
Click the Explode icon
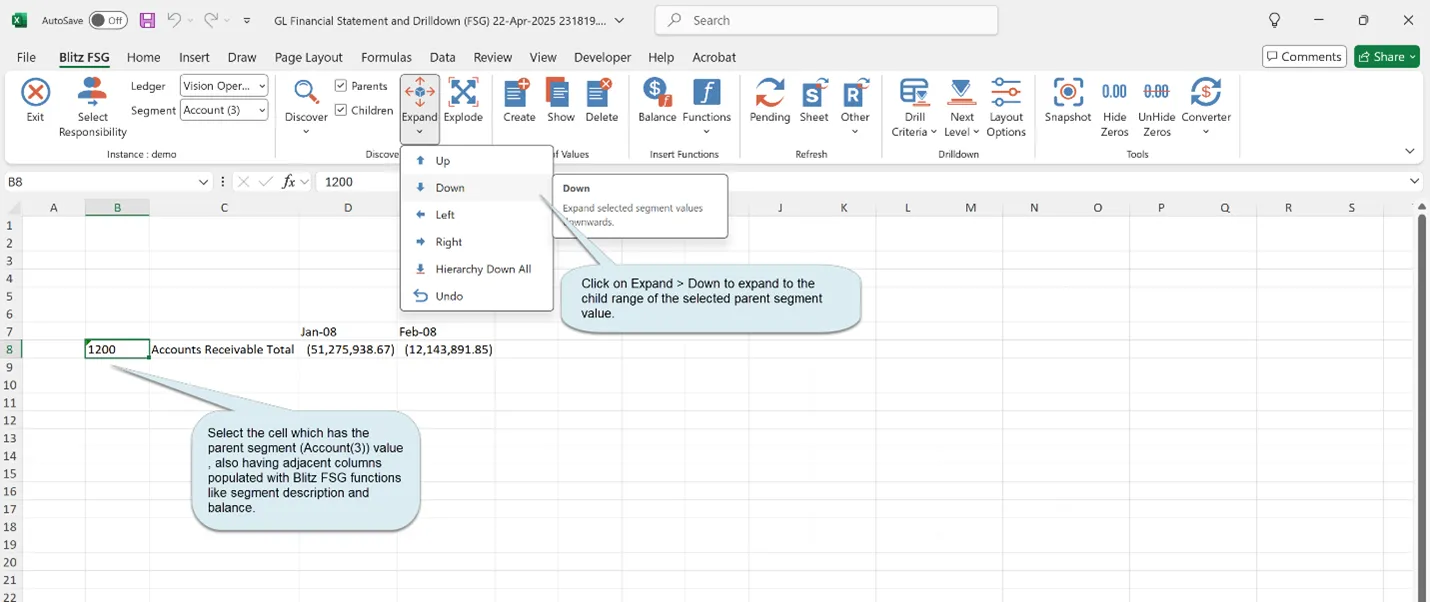click(463, 100)
